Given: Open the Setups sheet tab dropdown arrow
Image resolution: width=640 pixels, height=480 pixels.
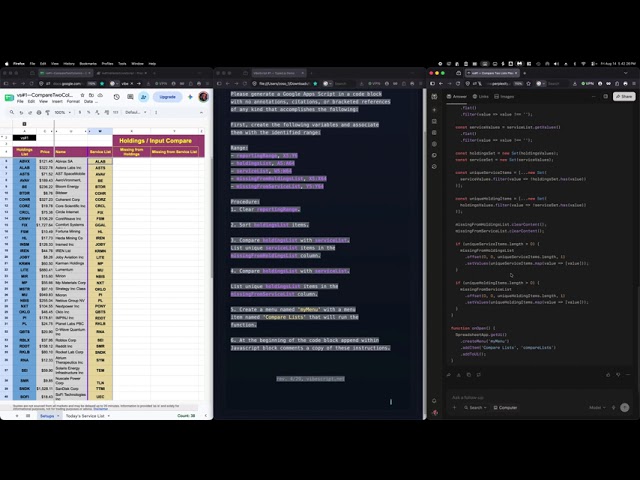Looking at the screenshot, I should [58, 416].
